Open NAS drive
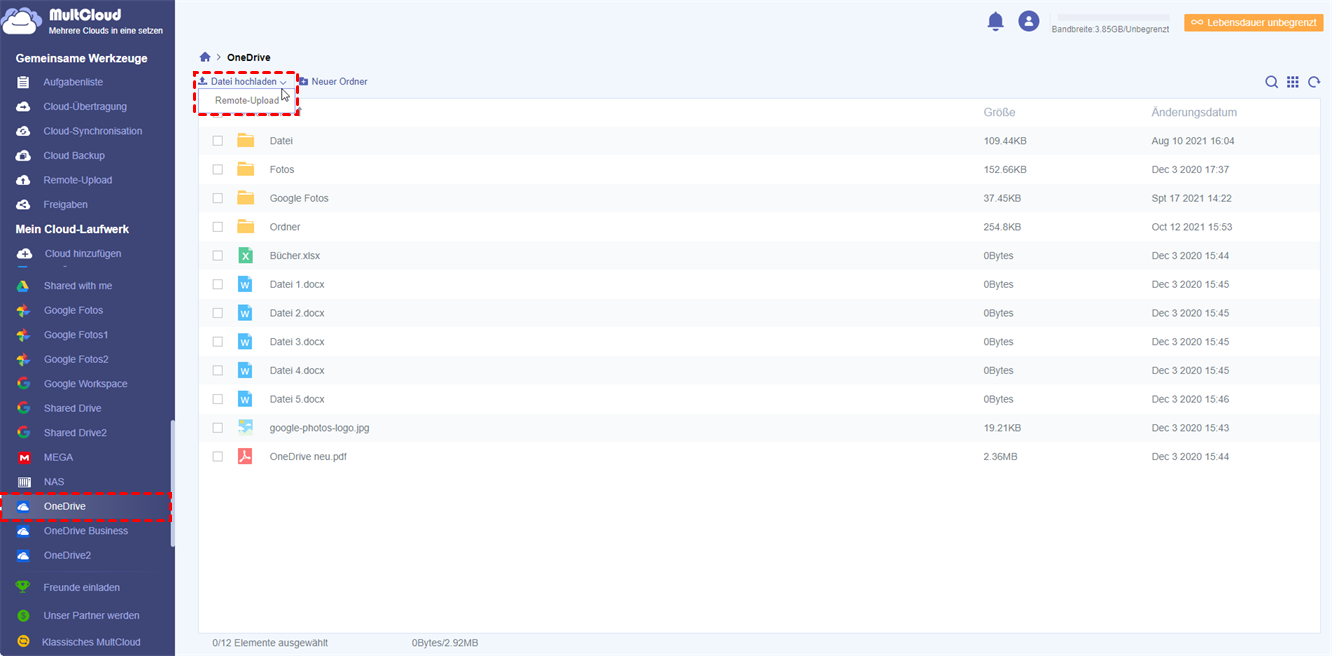Image resolution: width=1332 pixels, height=656 pixels. tap(54, 482)
